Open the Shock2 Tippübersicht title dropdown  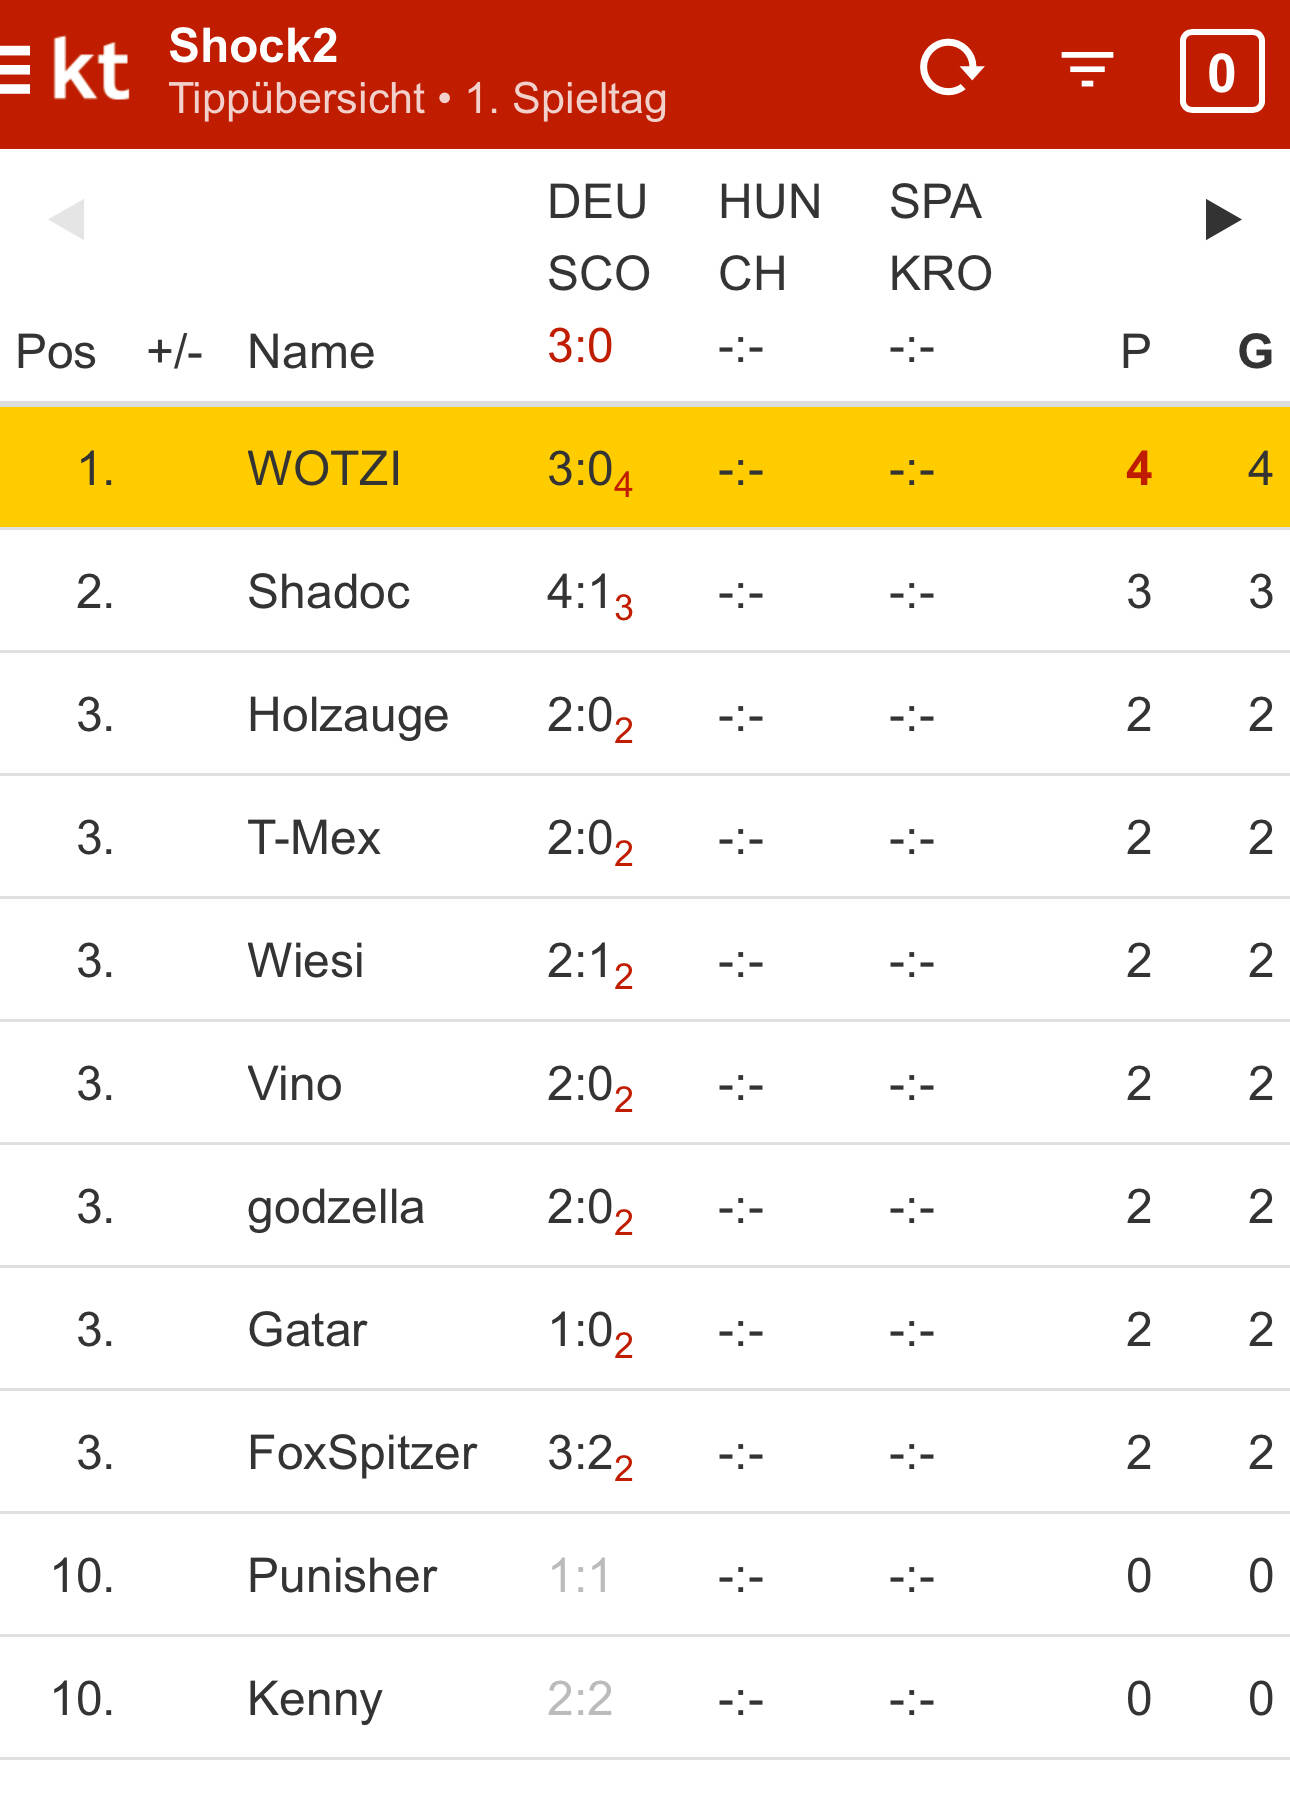[418, 72]
